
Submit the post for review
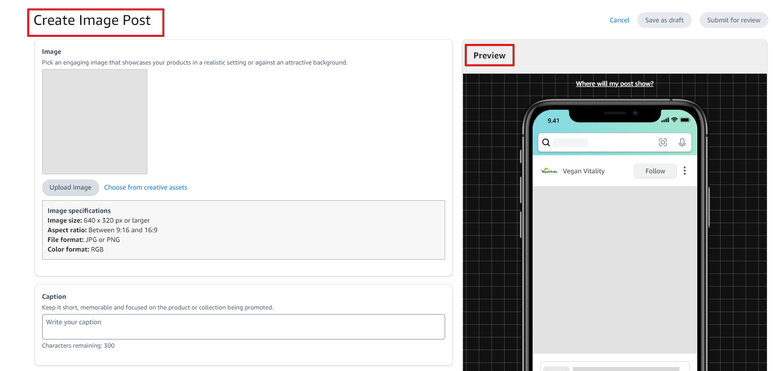click(x=734, y=20)
